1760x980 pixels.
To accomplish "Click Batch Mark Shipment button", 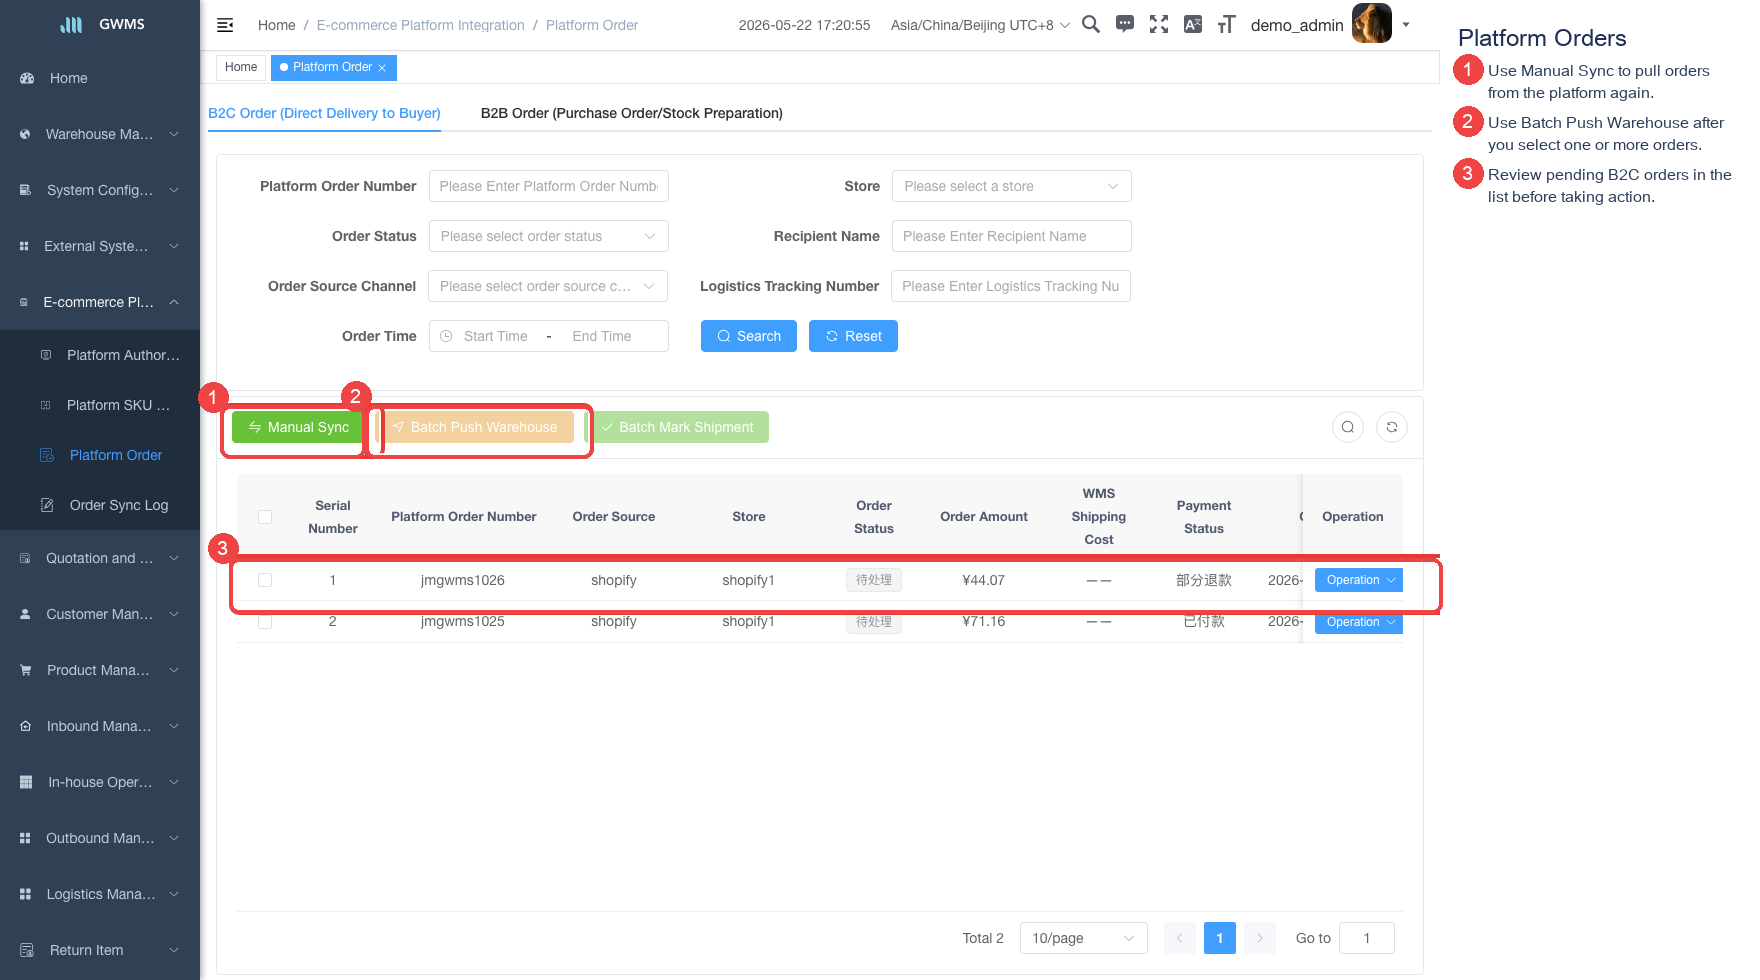I will (x=676, y=427).
